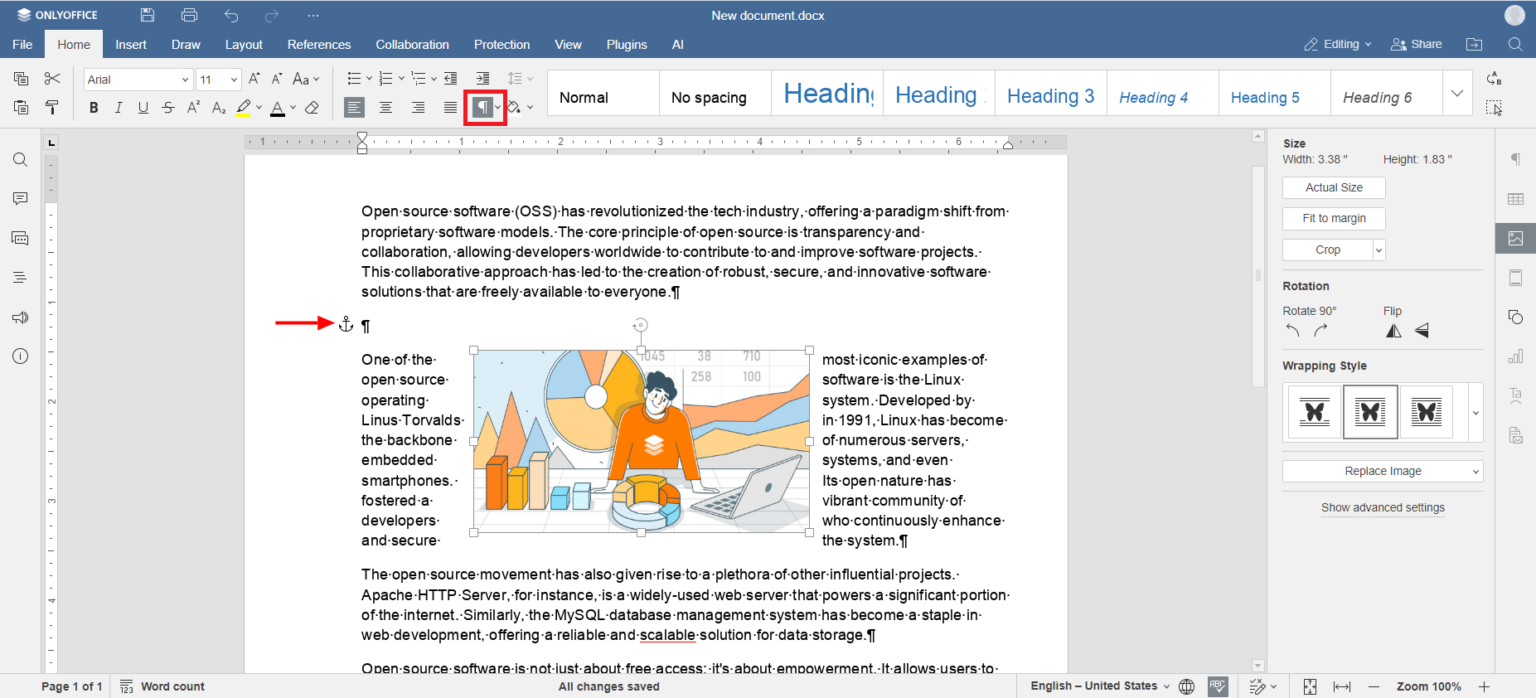Expand the styles gallery chevron

tap(1457, 94)
